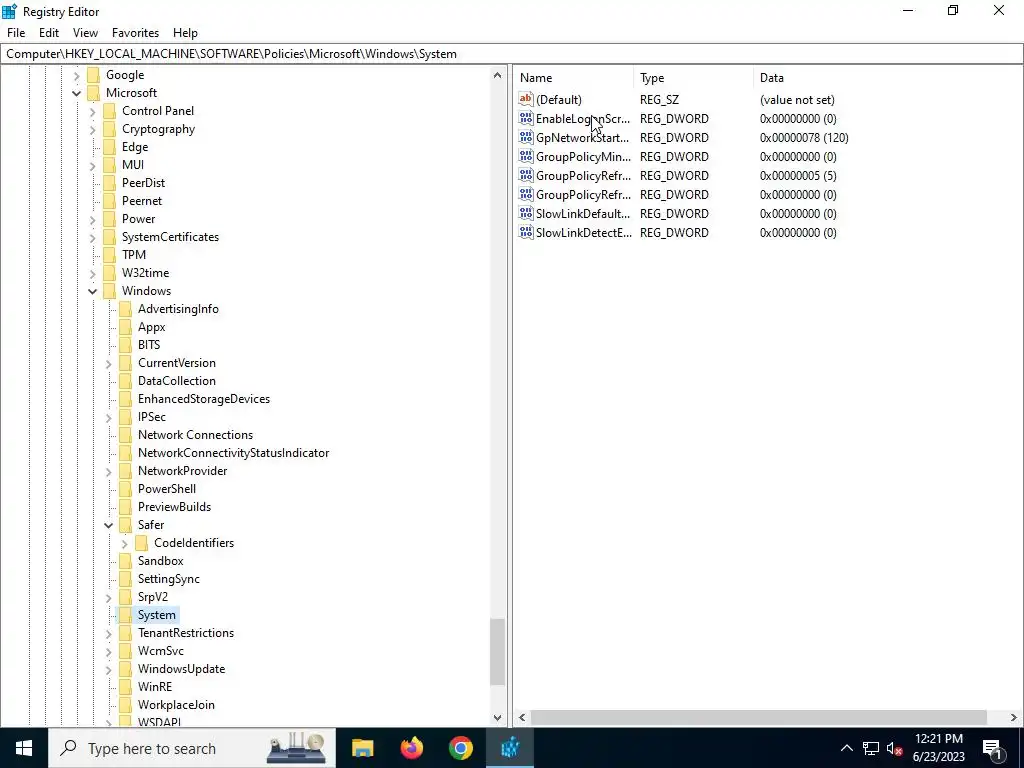Screen dimensions: 1024x768
Task: Expand the Control Panel key
Action: (93, 112)
